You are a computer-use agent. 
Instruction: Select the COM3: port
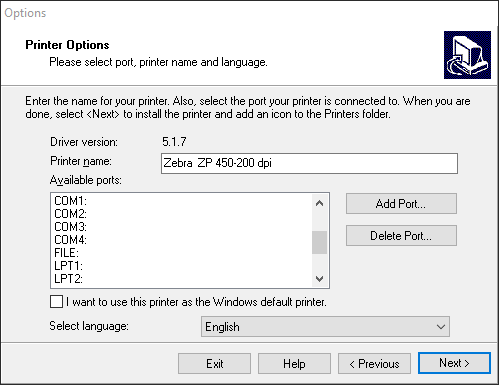pos(182,227)
